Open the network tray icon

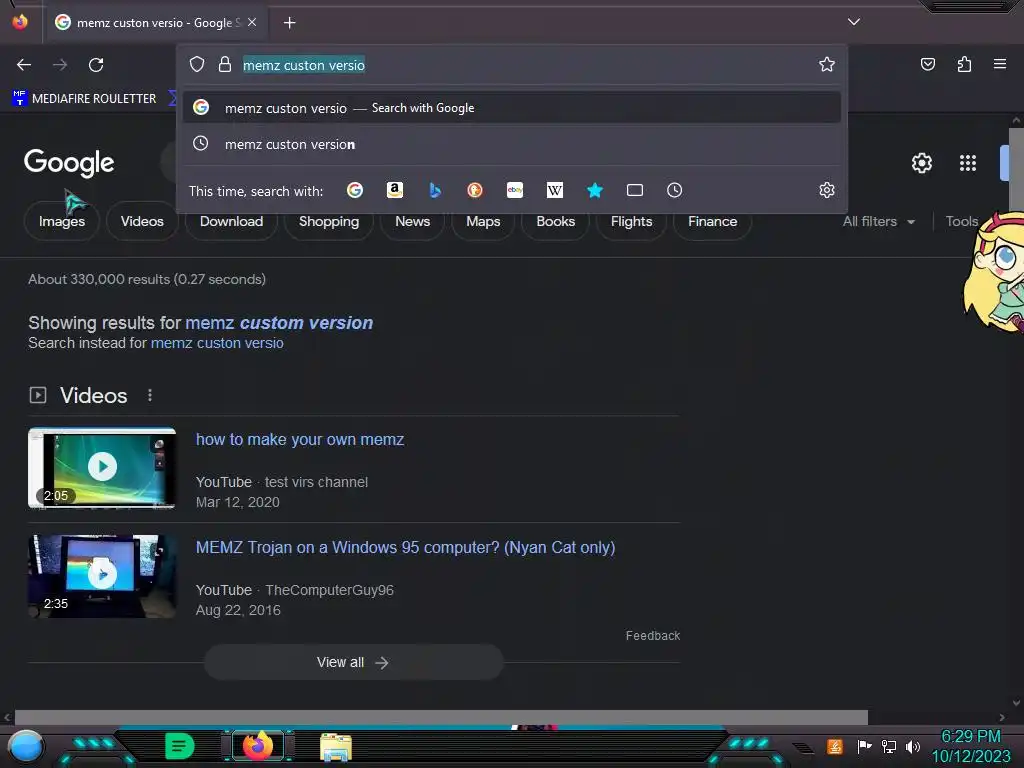pyautogui.click(x=888, y=746)
